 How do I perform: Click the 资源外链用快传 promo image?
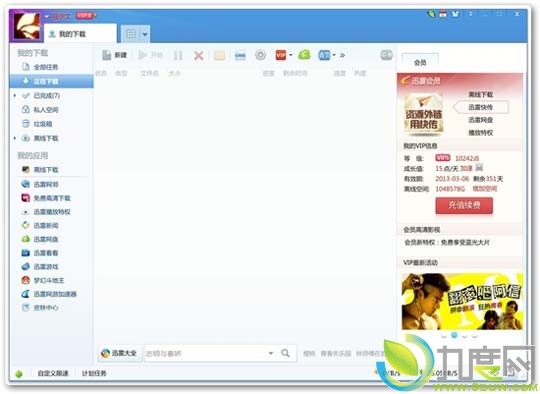pyautogui.click(x=424, y=115)
